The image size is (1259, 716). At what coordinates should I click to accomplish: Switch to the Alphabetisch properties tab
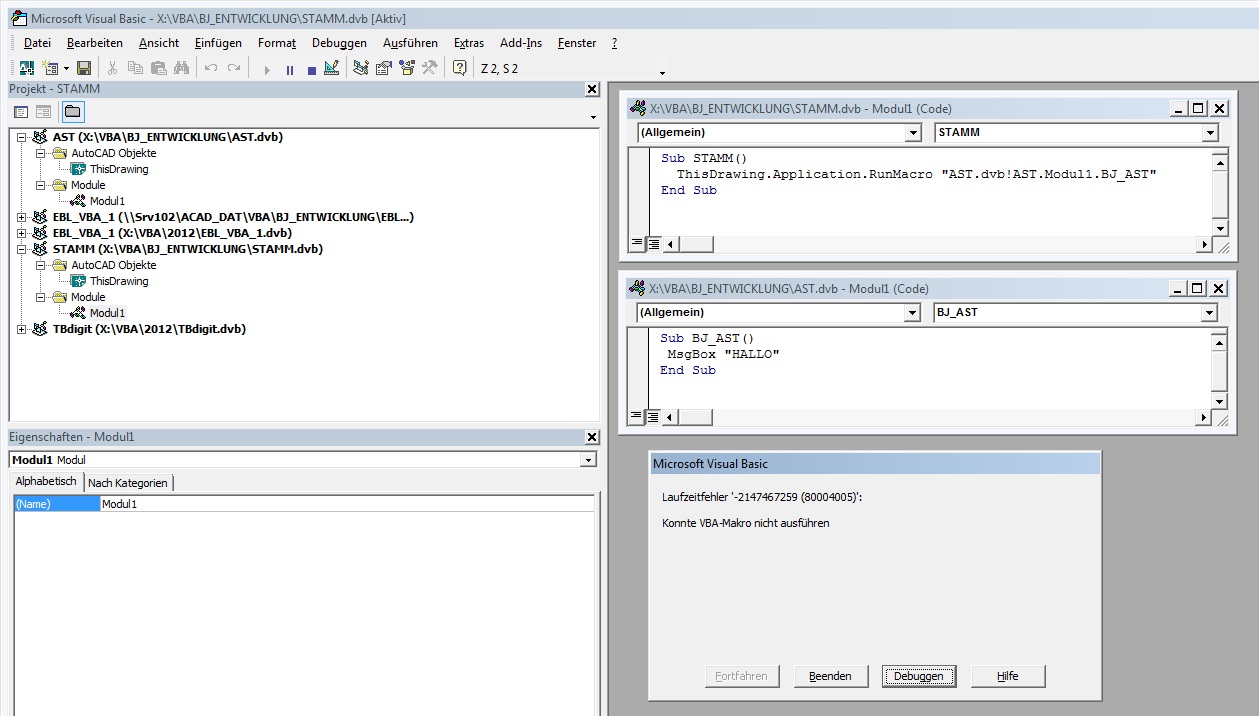coord(46,482)
